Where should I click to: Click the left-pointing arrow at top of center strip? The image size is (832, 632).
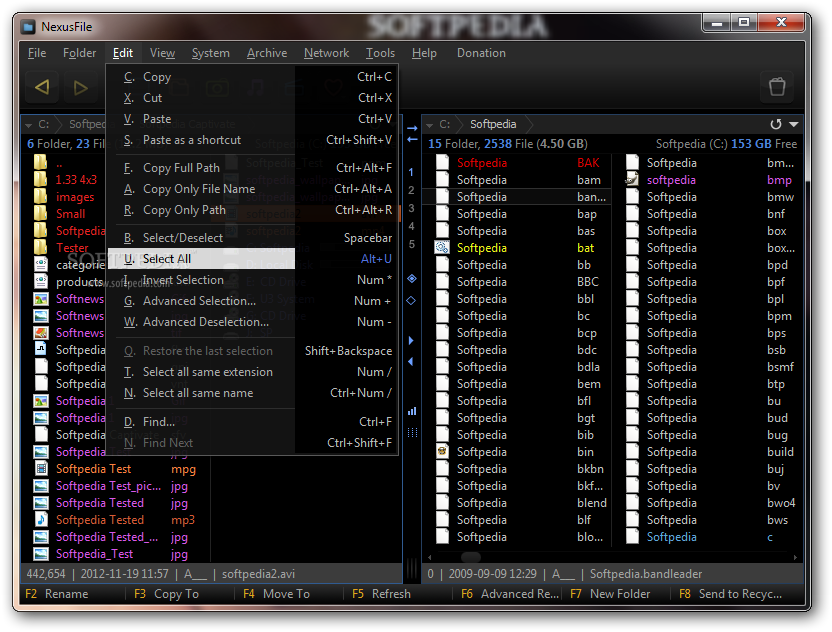[412, 139]
